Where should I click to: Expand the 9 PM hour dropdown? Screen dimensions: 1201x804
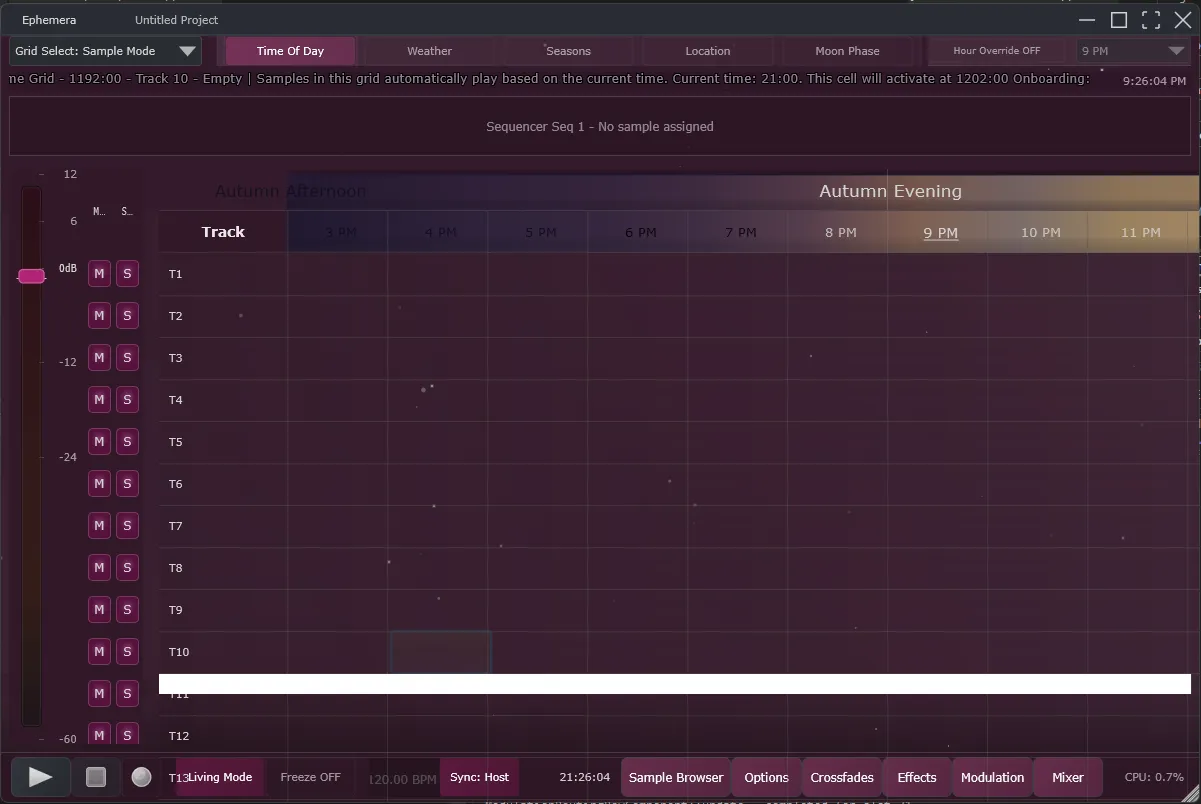tap(1133, 51)
